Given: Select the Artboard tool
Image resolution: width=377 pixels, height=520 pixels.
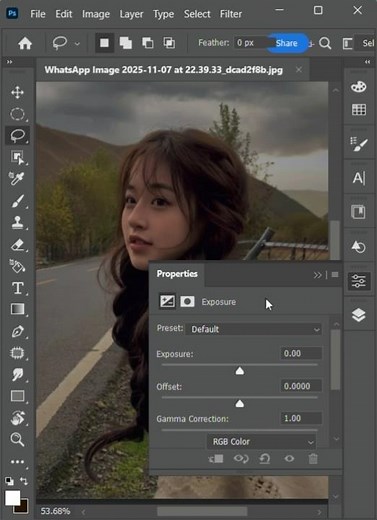Looking at the screenshot, I should click(17, 353).
